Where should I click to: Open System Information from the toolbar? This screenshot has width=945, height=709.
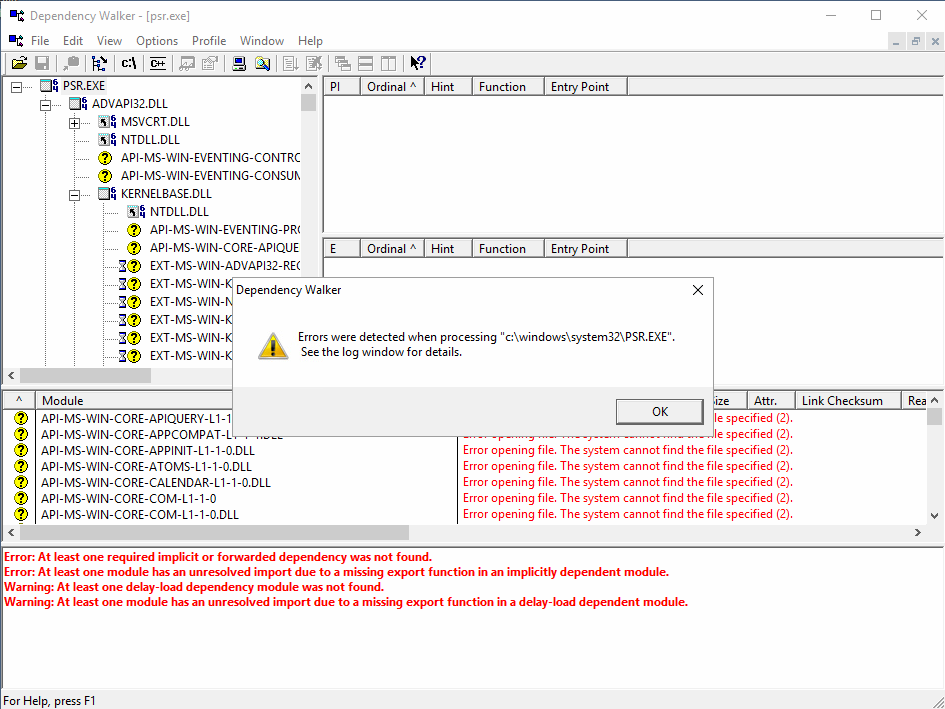(x=239, y=63)
